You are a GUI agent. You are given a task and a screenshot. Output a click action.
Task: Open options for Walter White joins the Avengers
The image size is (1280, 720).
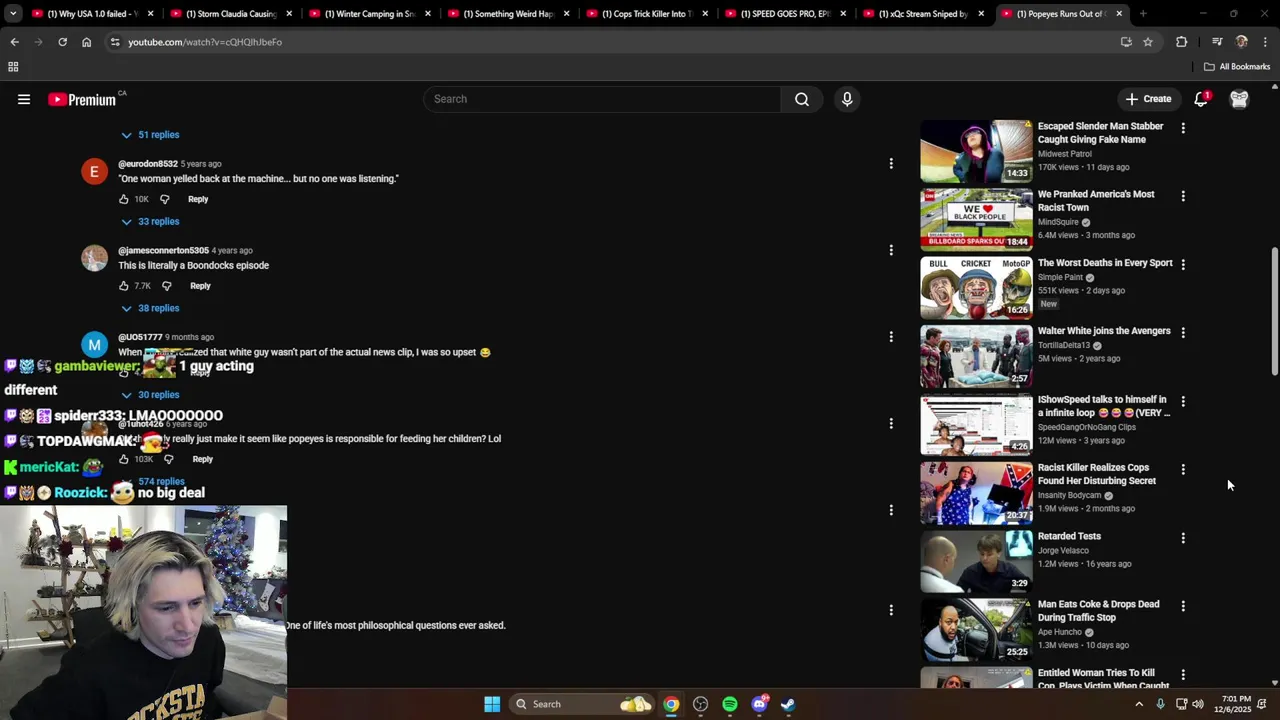coord(1183,332)
